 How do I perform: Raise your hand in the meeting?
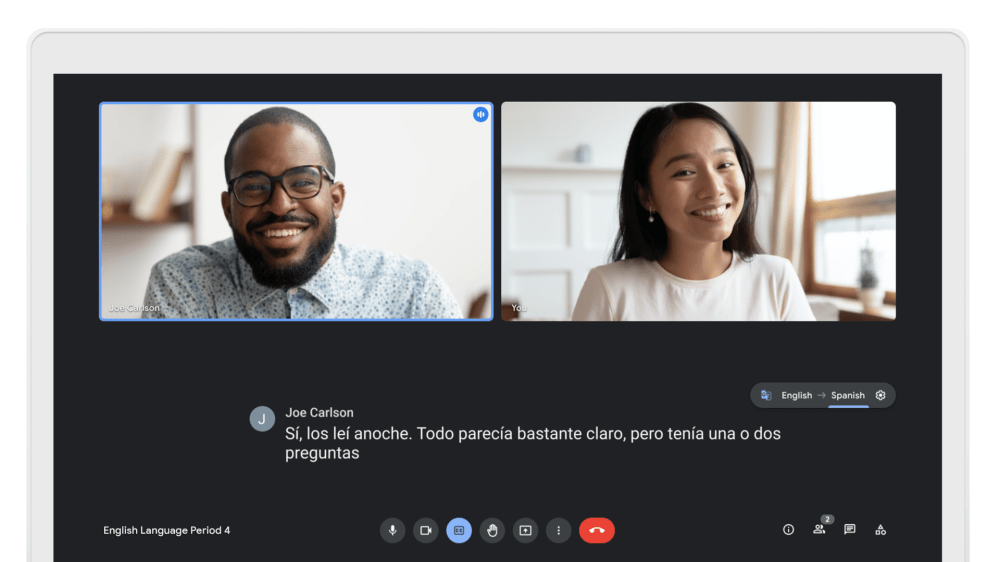coord(492,530)
